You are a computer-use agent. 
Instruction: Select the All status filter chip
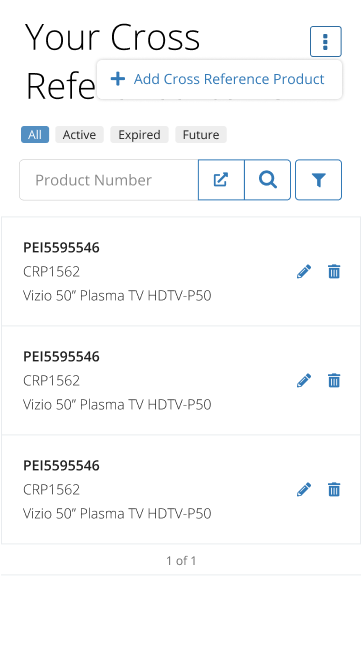pos(35,135)
